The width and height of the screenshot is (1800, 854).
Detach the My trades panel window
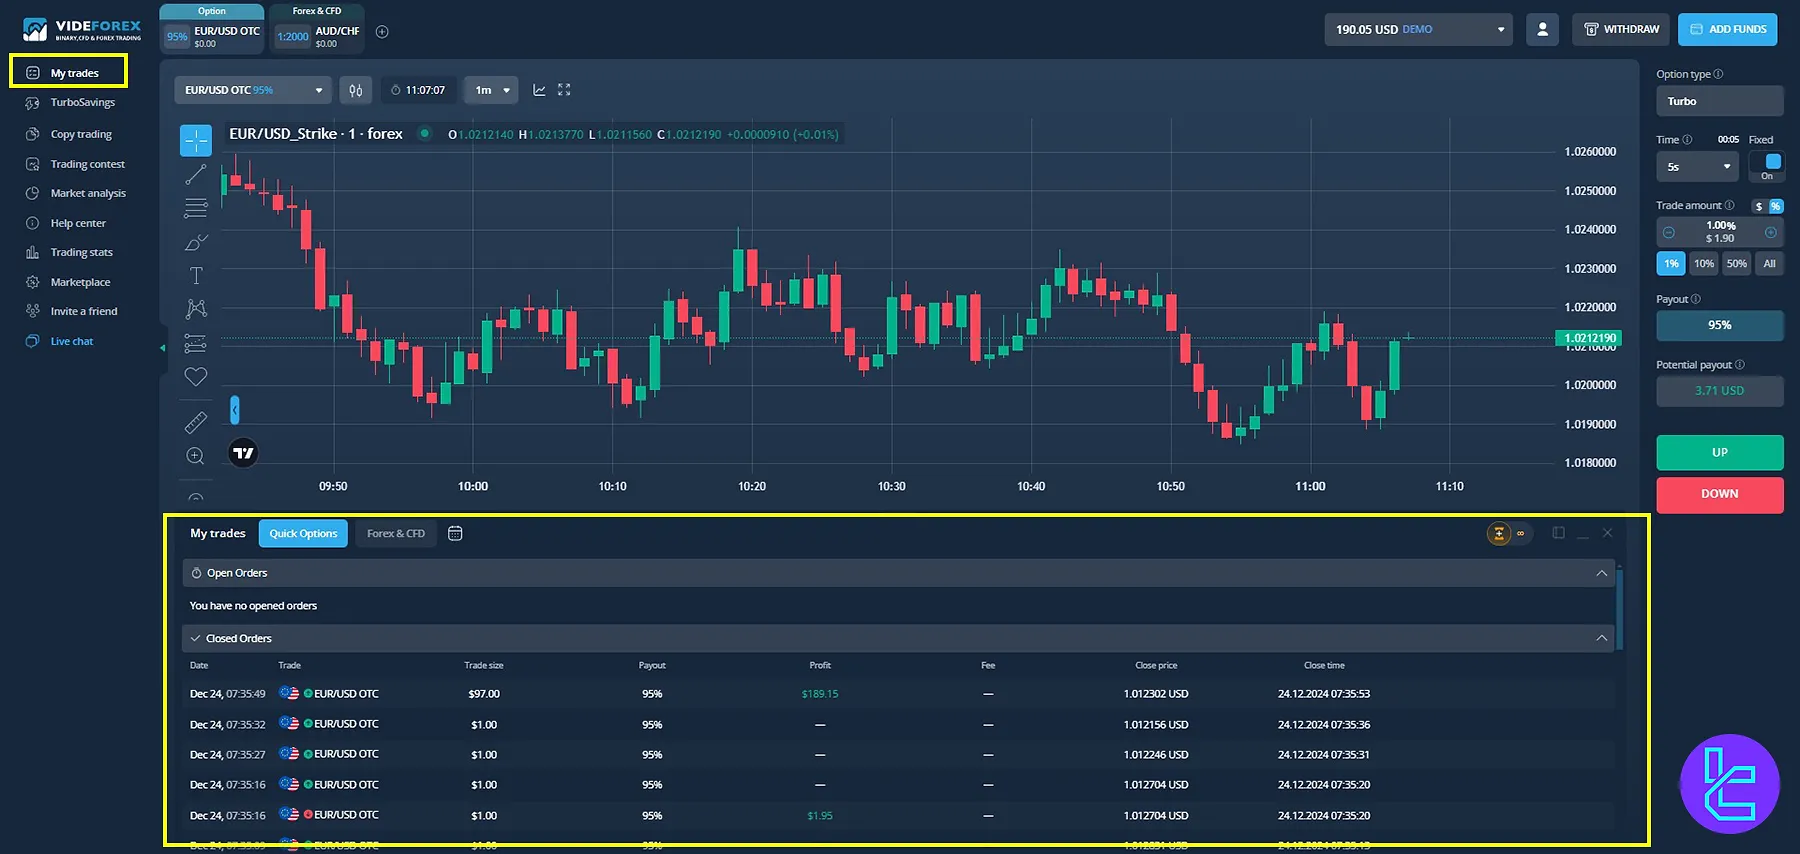[1558, 533]
